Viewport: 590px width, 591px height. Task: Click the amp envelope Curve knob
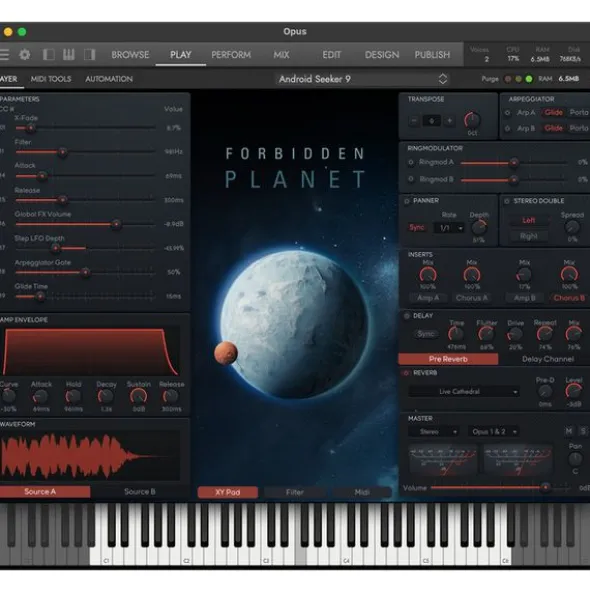(9, 397)
